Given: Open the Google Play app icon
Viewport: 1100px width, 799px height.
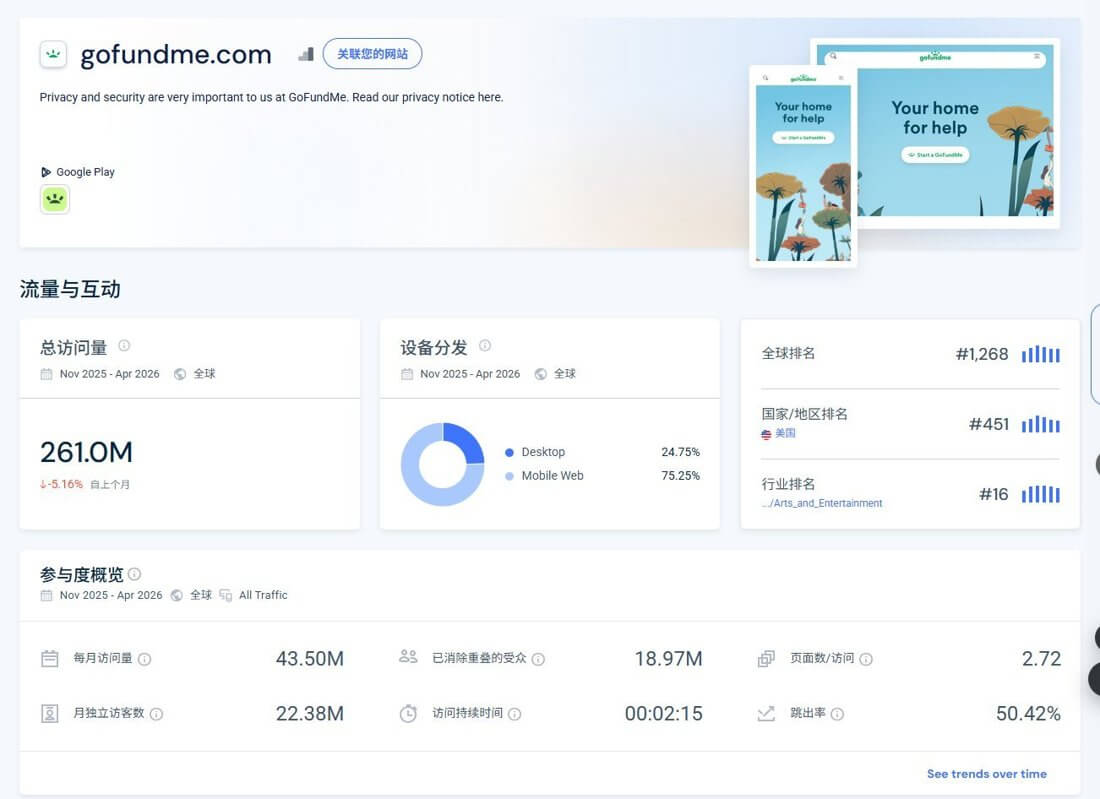Looking at the screenshot, I should coord(55,199).
